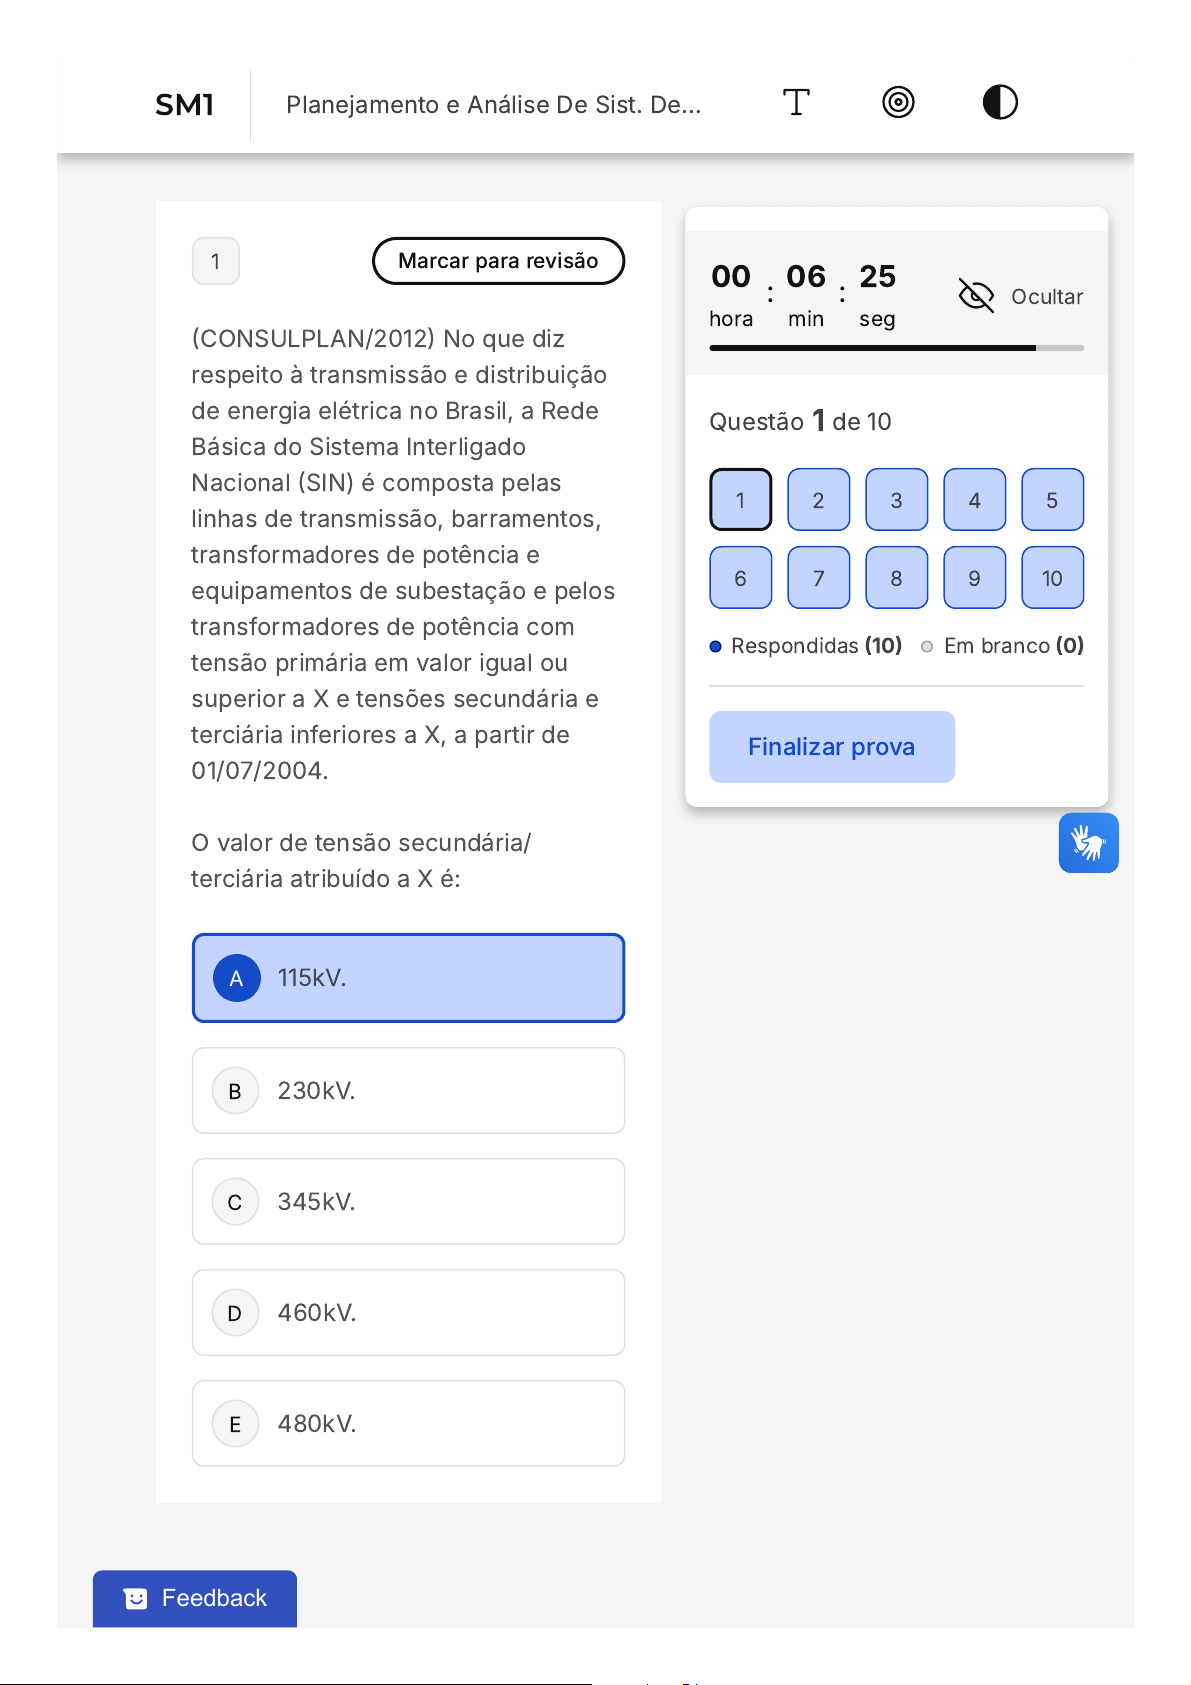Mark this question for review
The width and height of the screenshot is (1191, 1685).
pos(498,261)
